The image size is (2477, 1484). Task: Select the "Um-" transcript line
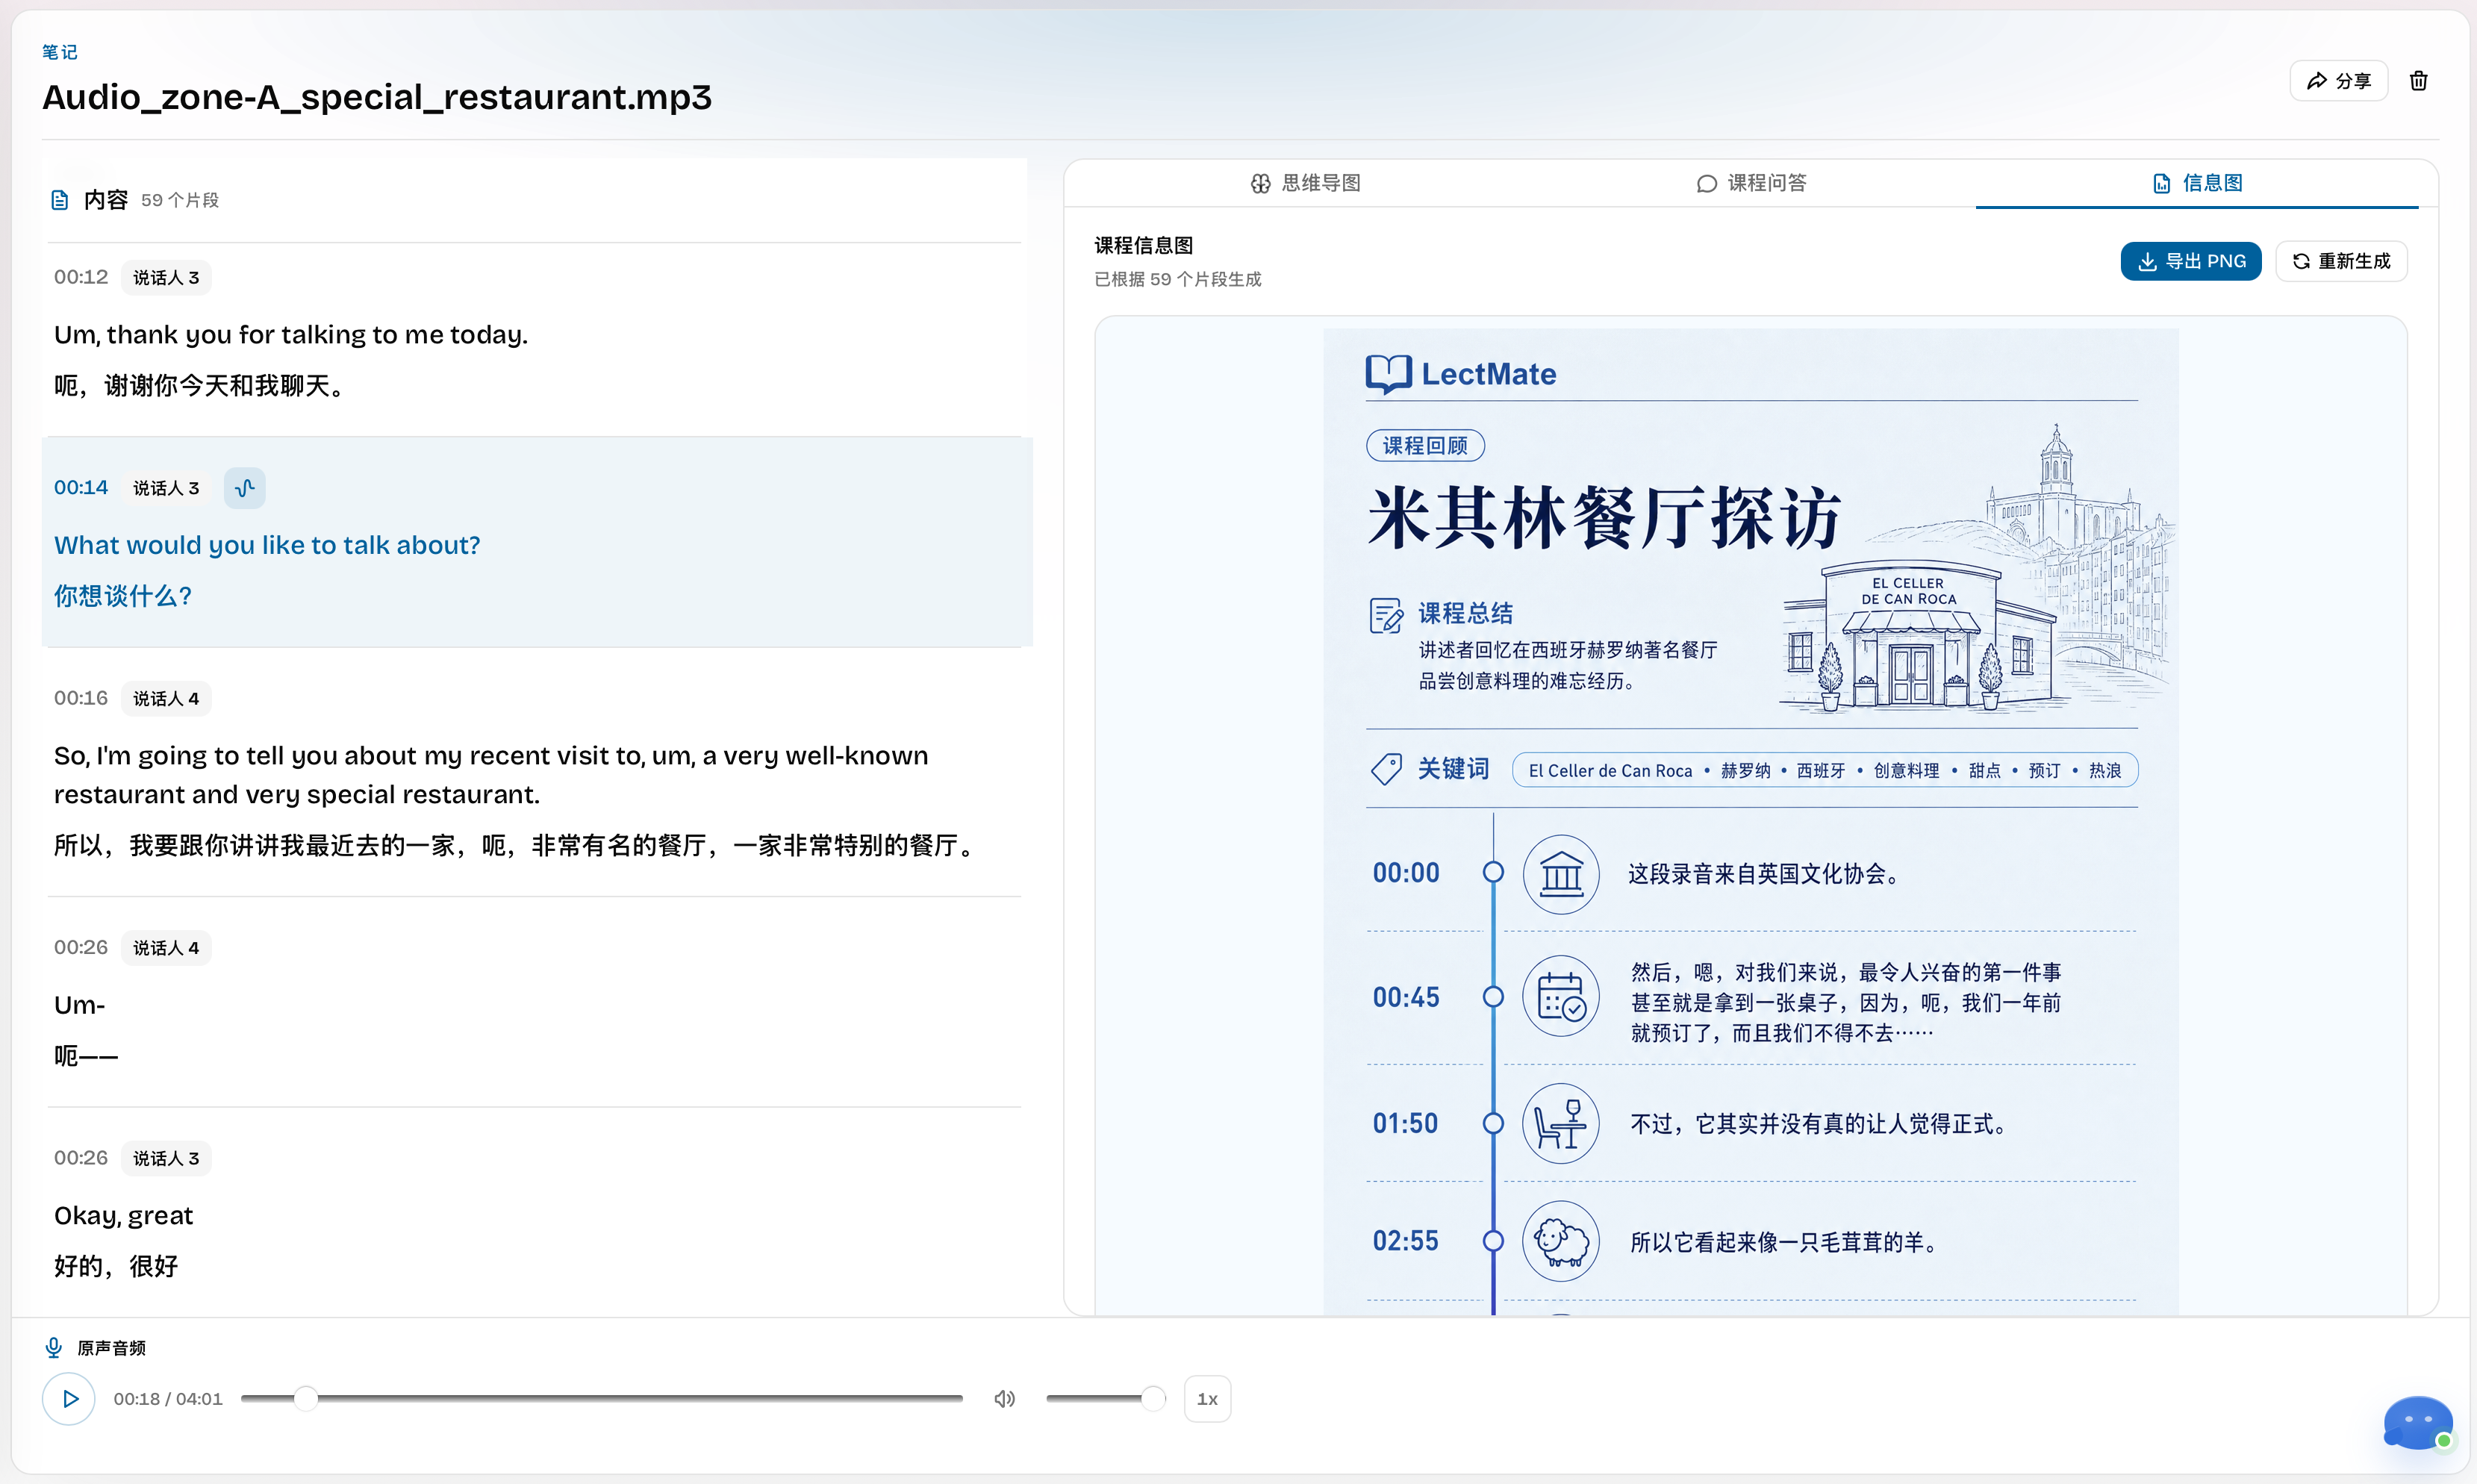point(80,1005)
